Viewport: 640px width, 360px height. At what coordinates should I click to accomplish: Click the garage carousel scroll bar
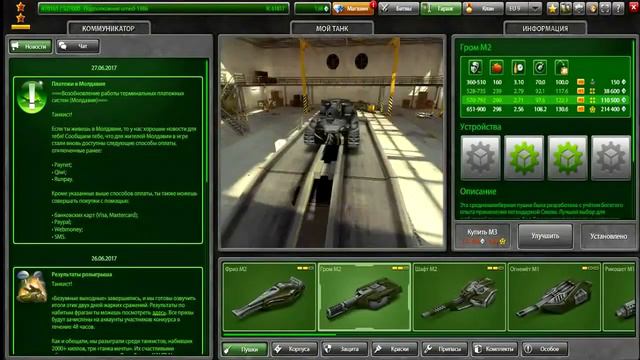point(280,335)
